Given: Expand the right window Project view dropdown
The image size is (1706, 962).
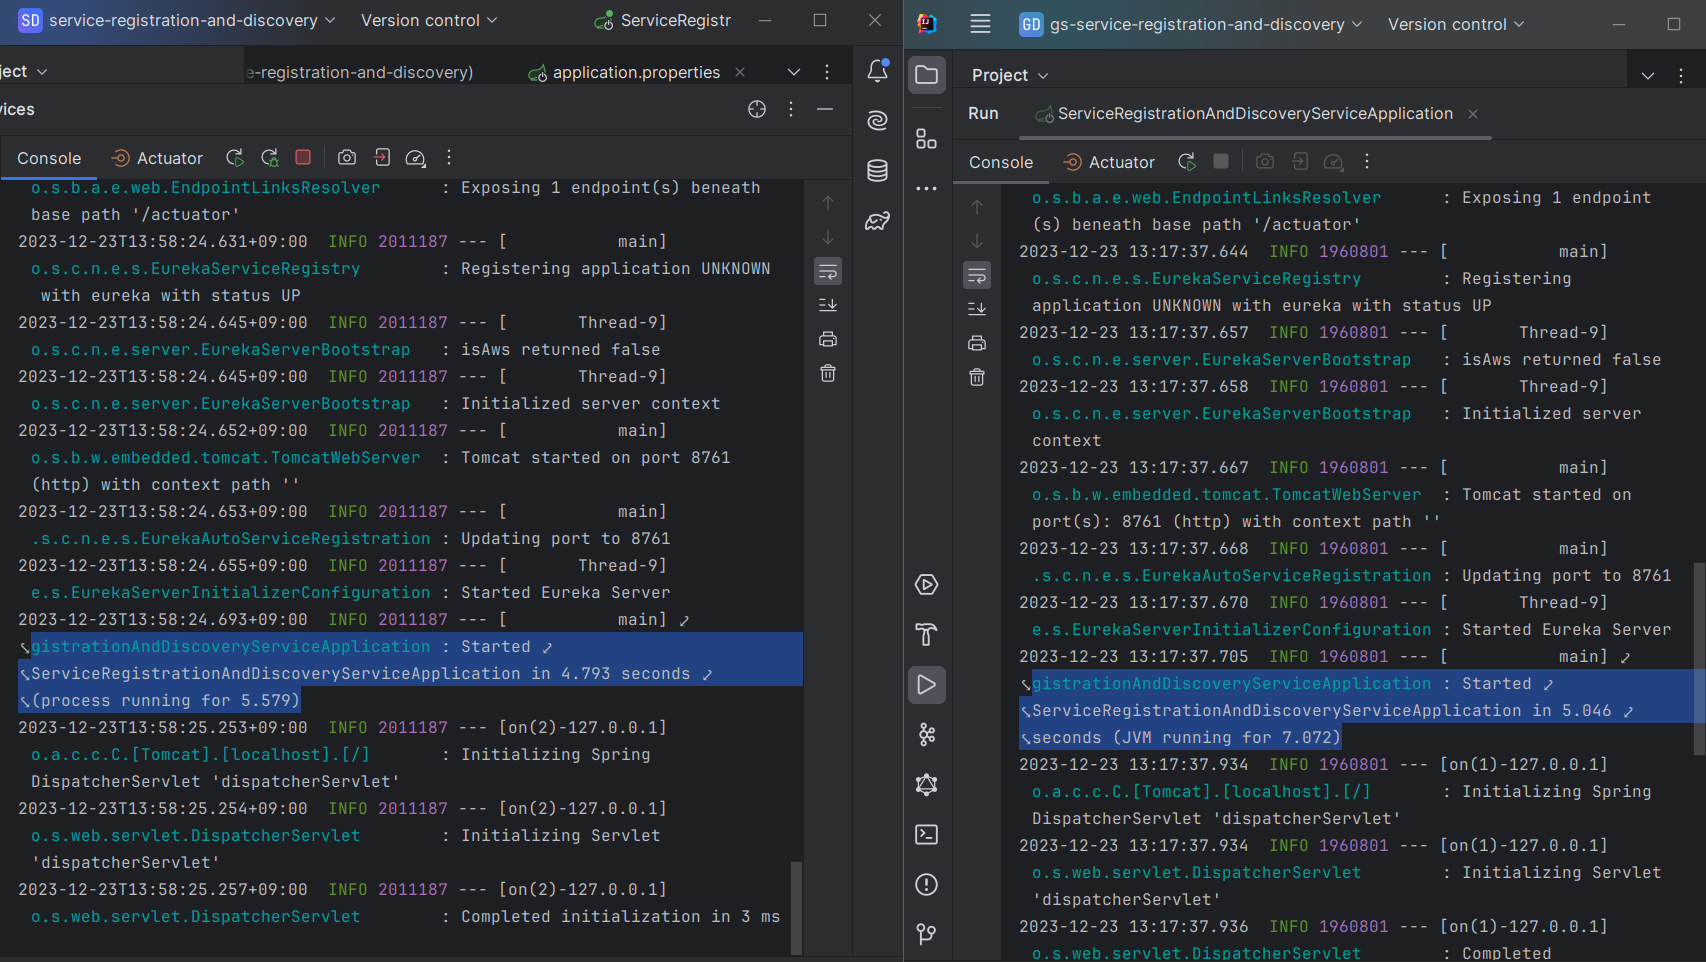Looking at the screenshot, I should tap(1010, 75).
